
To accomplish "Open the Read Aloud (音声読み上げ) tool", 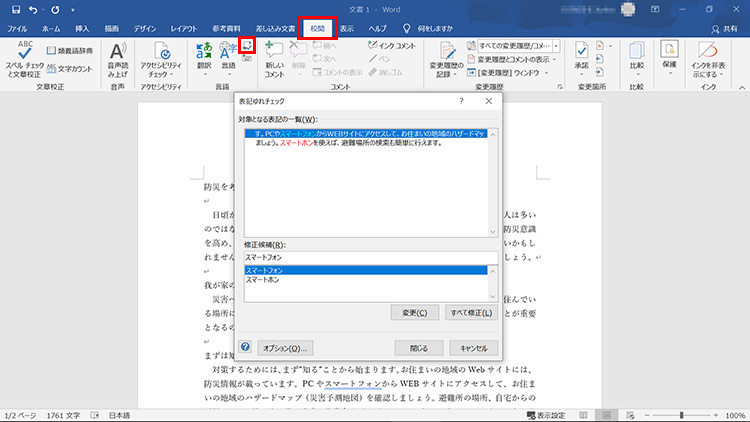I will [x=117, y=60].
